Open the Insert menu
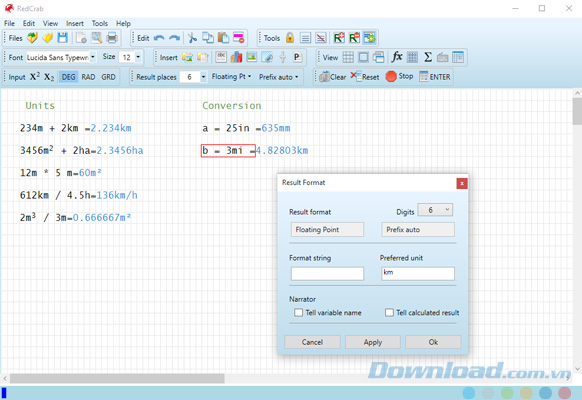582x400 pixels. [x=75, y=23]
